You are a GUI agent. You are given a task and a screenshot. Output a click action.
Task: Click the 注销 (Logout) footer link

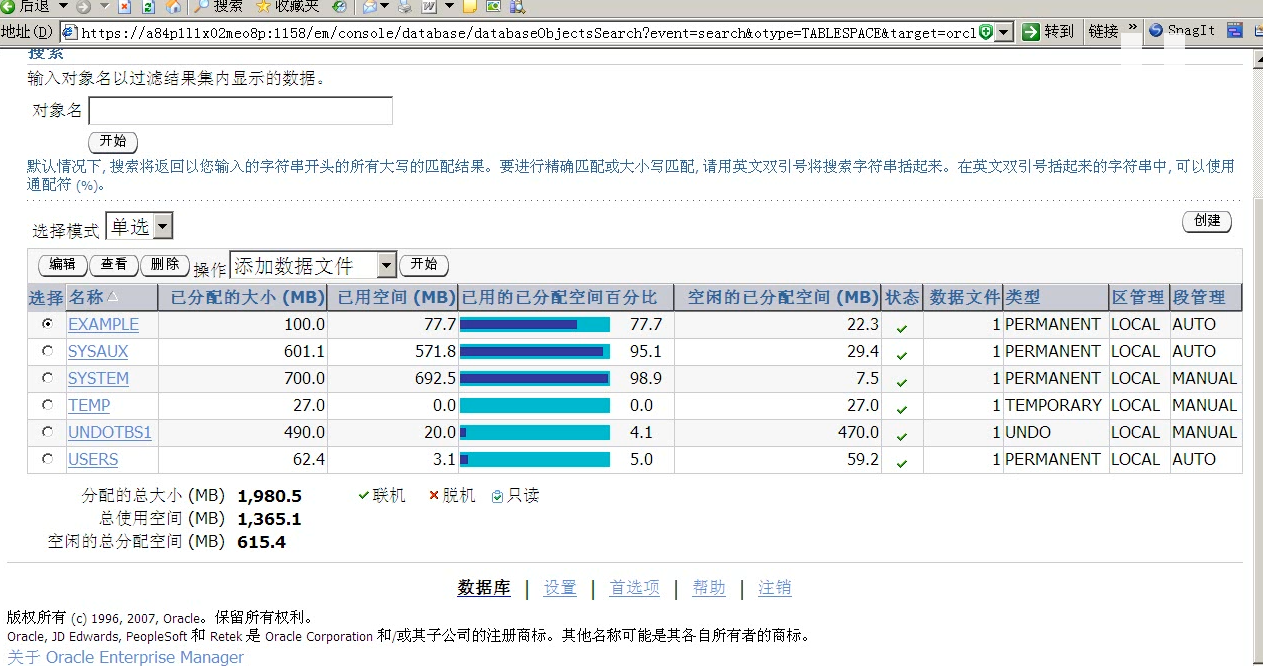(x=775, y=588)
